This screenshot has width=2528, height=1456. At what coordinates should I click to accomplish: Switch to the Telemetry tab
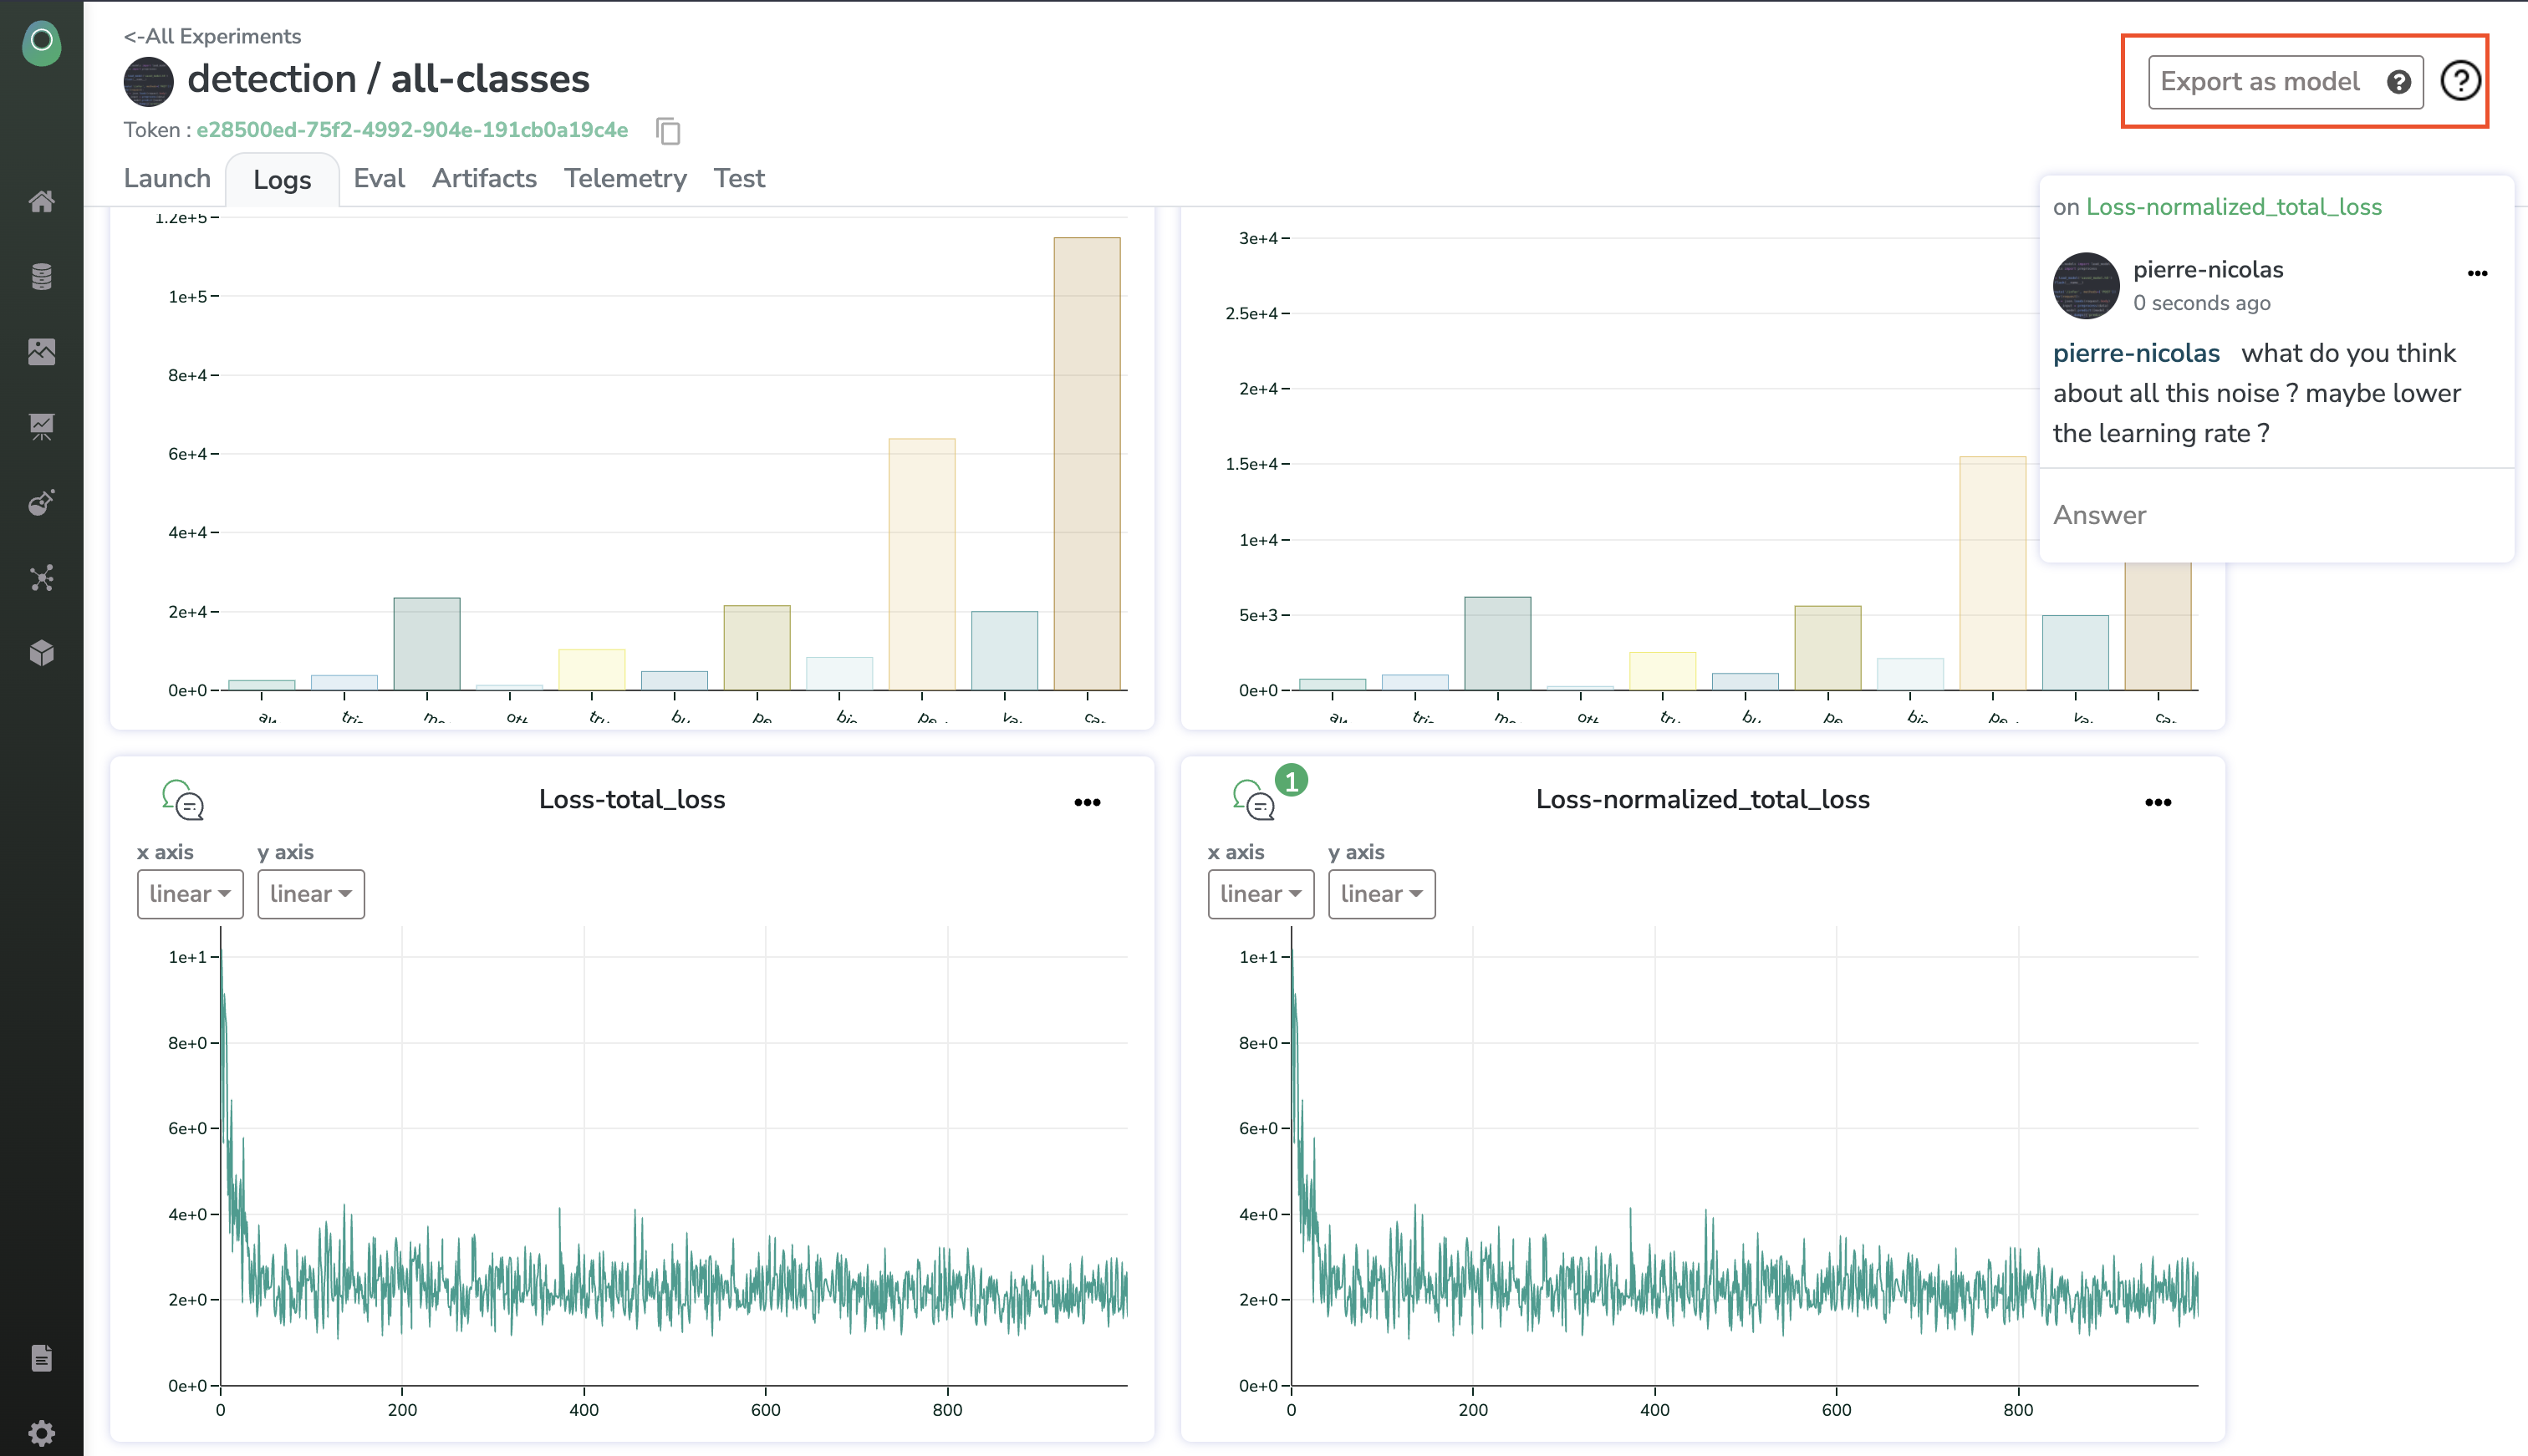pyautogui.click(x=625, y=179)
